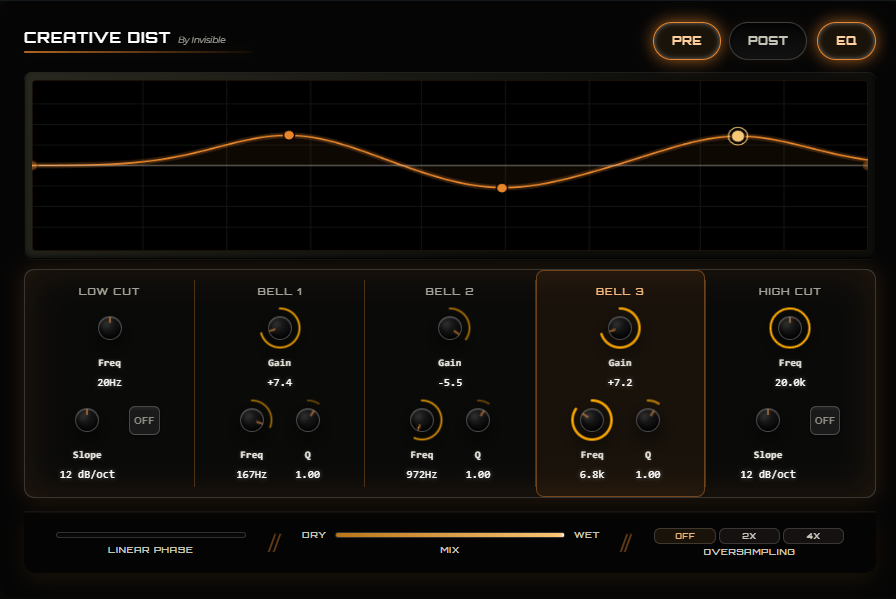Click the High Cut Freq knob
Viewport: 896px width, 599px height.
click(x=790, y=328)
